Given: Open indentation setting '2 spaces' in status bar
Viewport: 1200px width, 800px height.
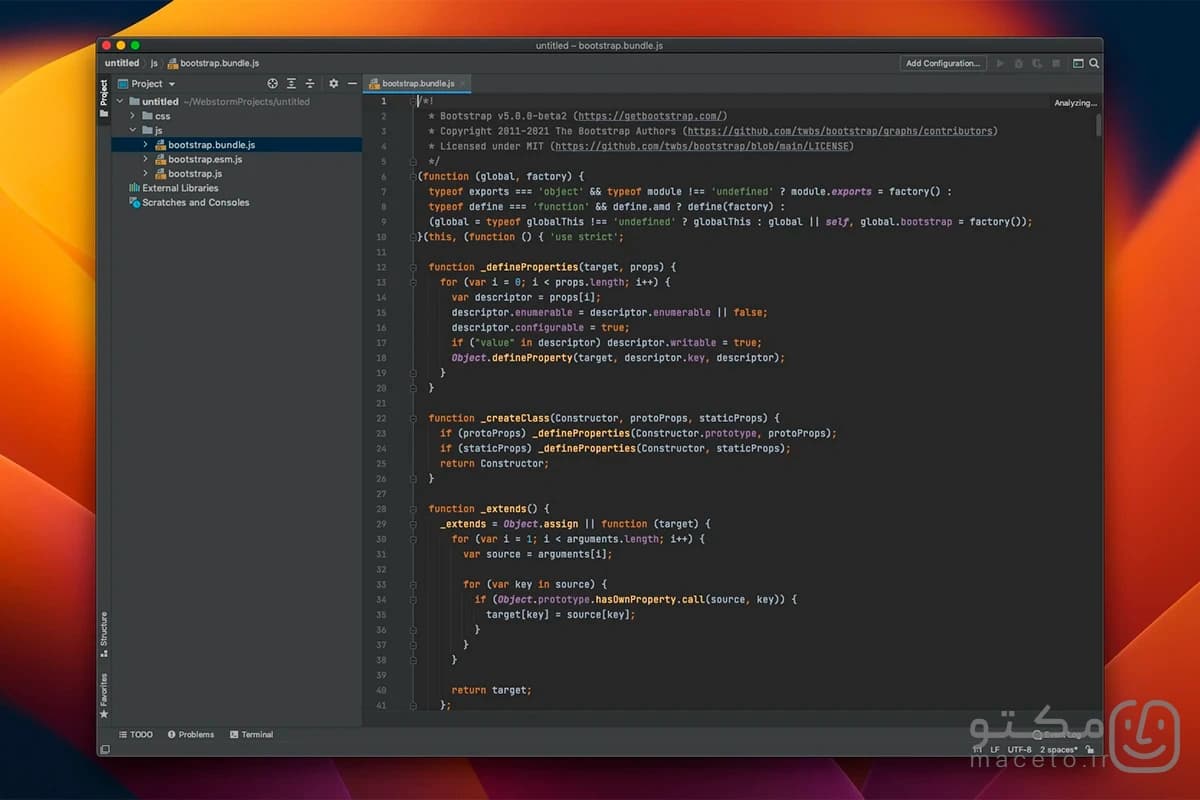Looking at the screenshot, I should [1059, 749].
